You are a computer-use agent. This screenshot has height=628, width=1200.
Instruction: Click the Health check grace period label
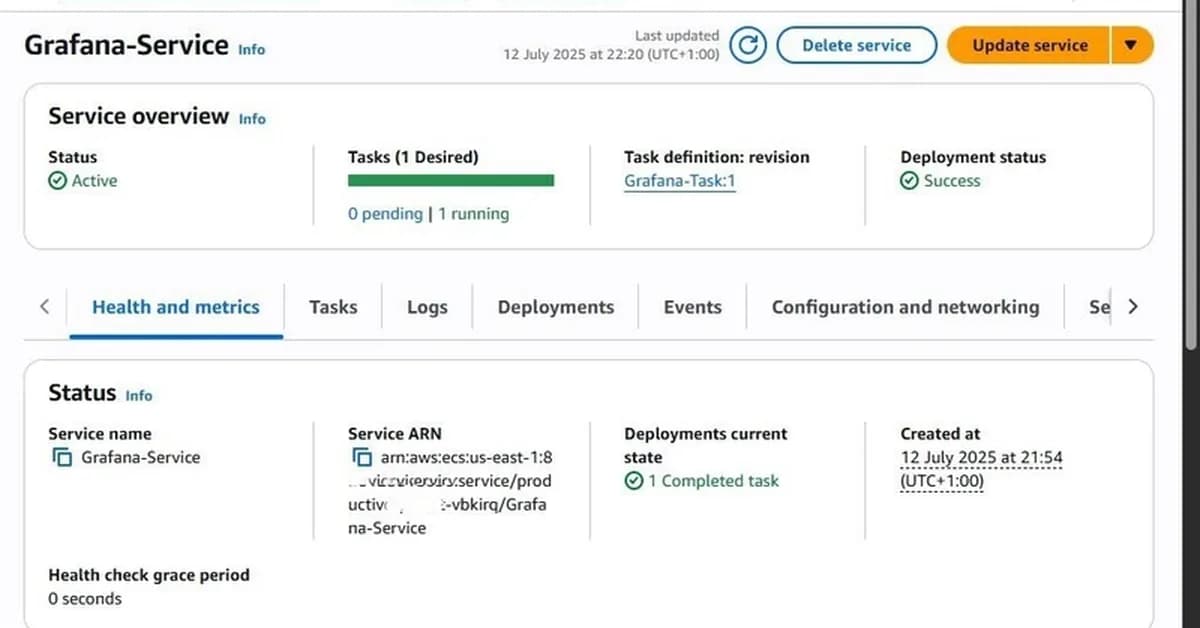coord(149,575)
